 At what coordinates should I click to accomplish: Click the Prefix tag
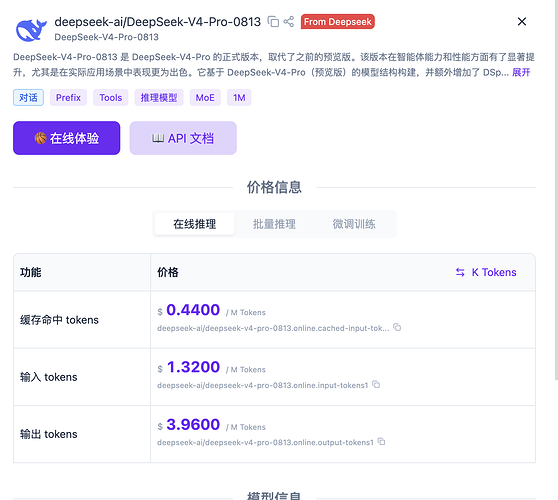68,98
